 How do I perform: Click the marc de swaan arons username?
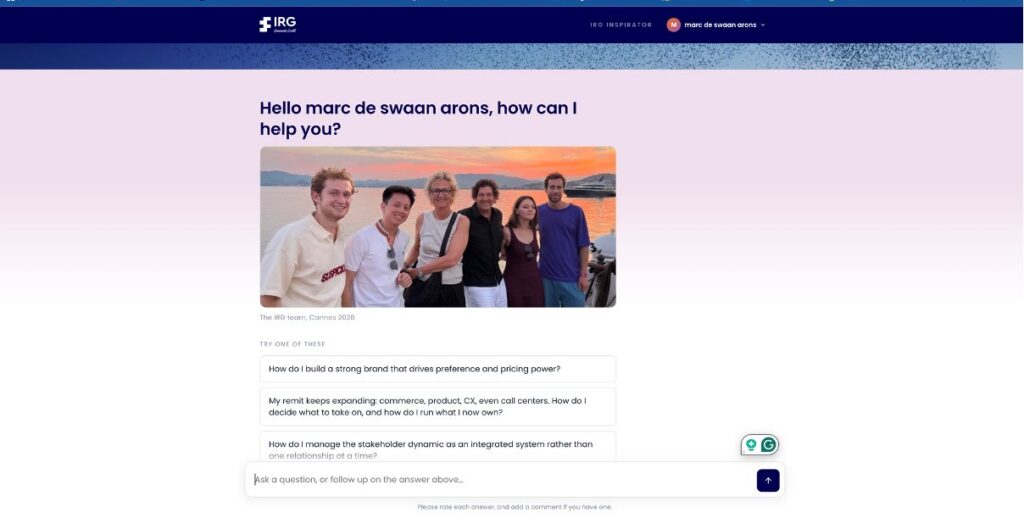pos(720,25)
